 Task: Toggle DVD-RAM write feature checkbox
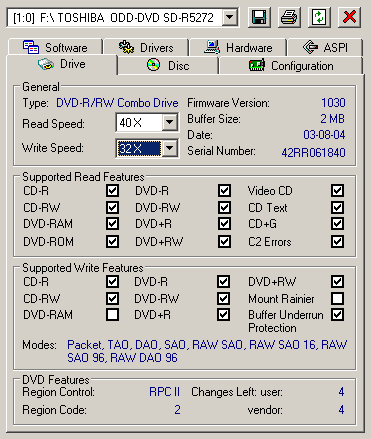pos(112,314)
